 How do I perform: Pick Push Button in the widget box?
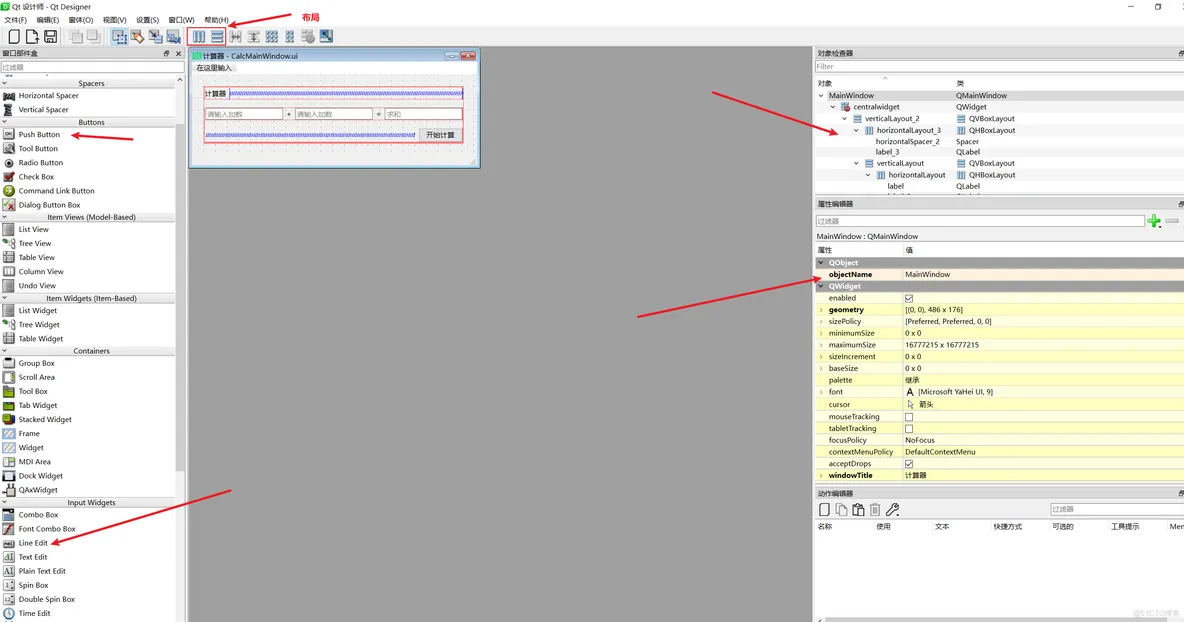coord(39,134)
